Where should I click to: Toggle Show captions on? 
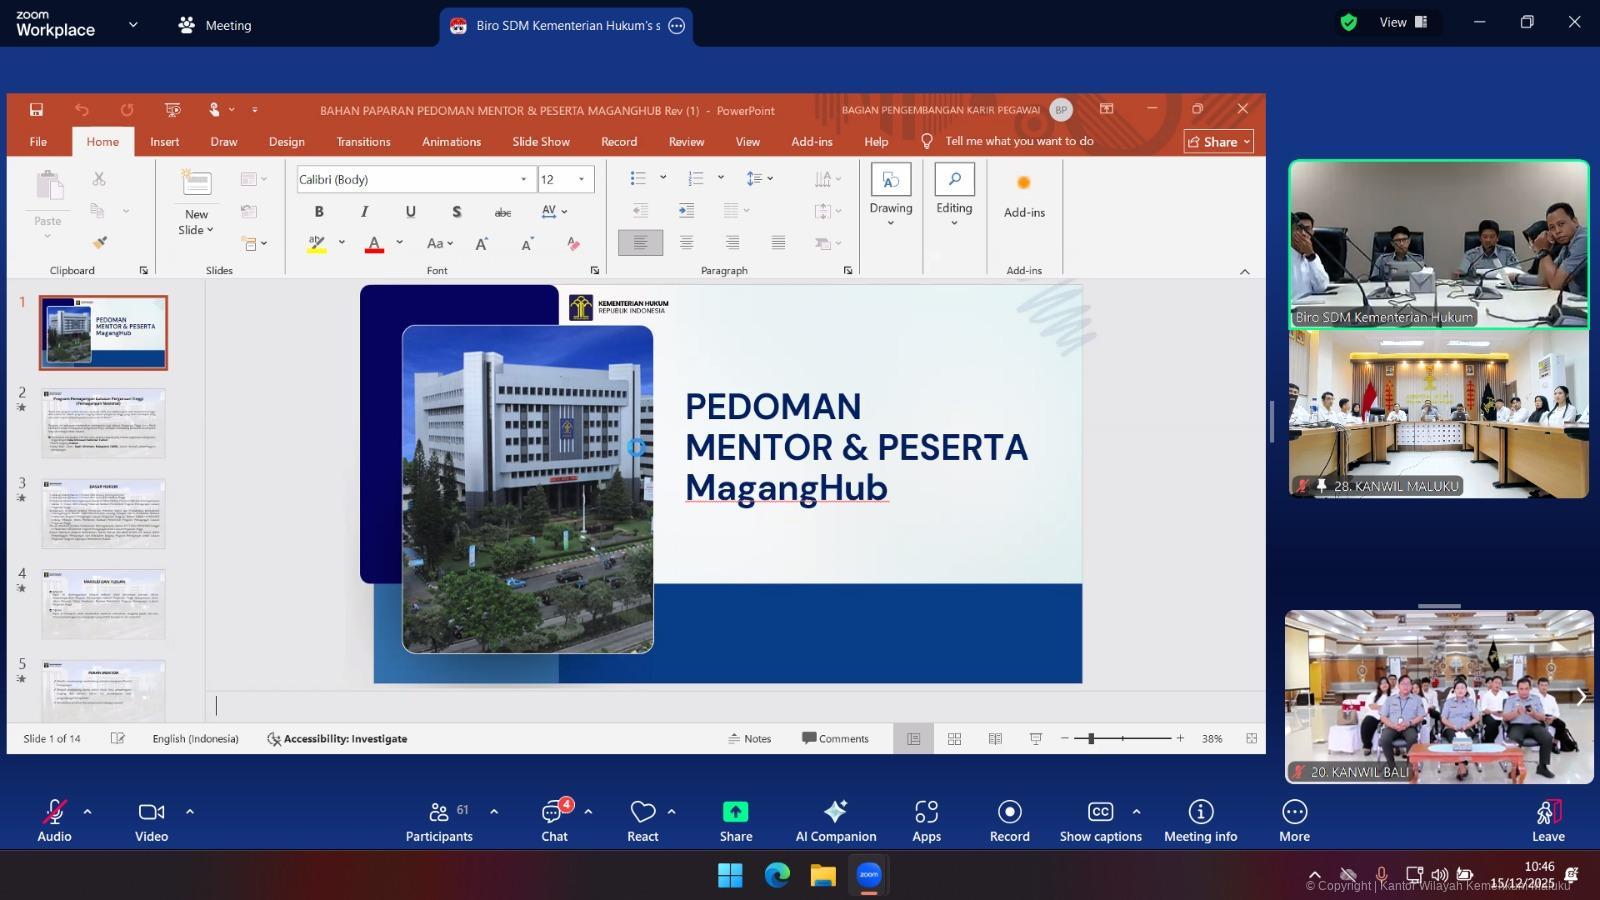point(1100,820)
